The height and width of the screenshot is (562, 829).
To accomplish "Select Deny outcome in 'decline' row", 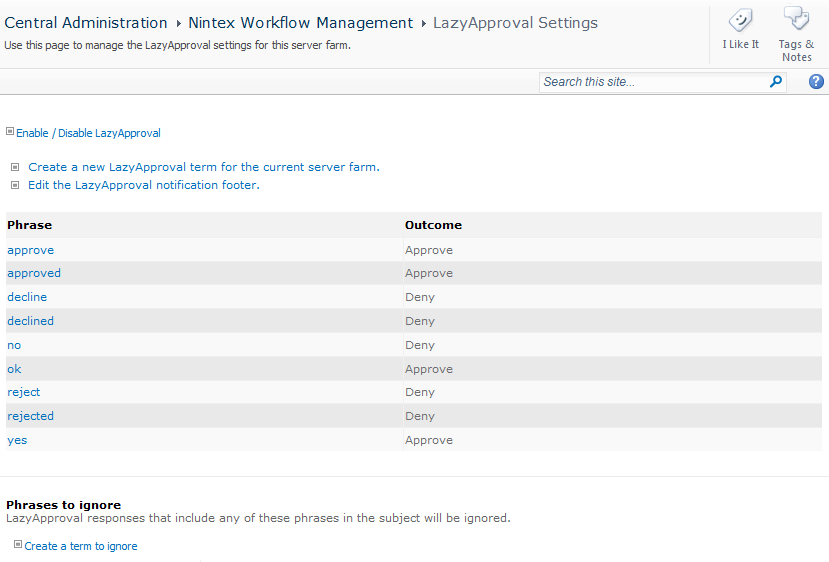I will click(420, 297).
